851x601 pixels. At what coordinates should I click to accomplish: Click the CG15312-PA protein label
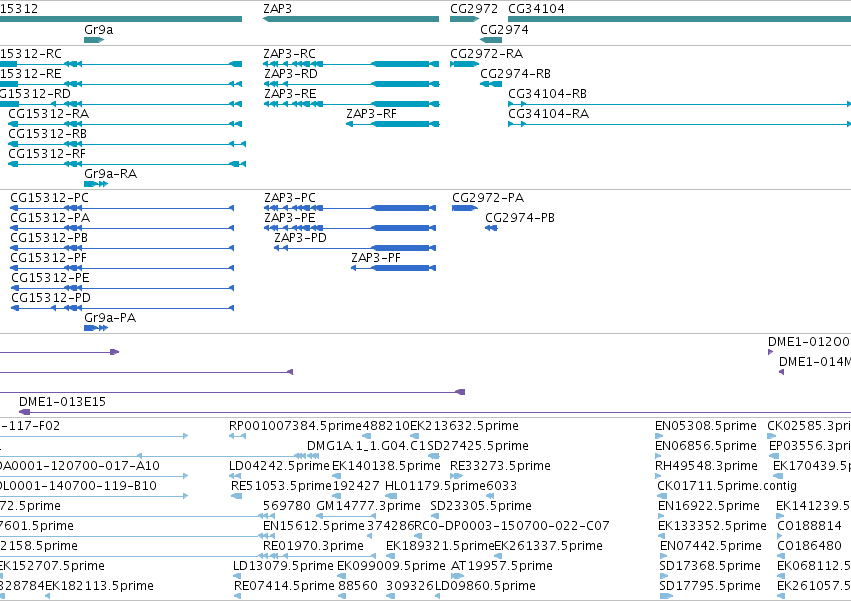click(50, 218)
